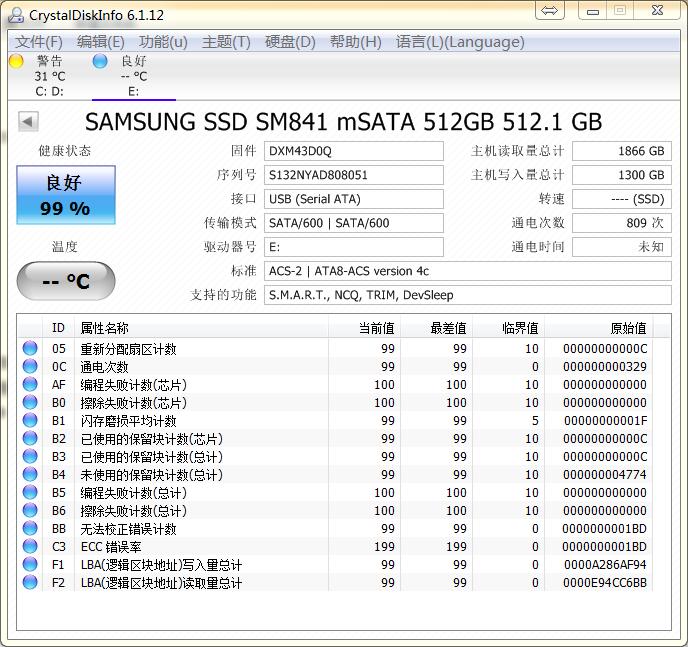This screenshot has height=647, width=688.
Task: Click the 良好 99 % health status button
Action: point(66,195)
